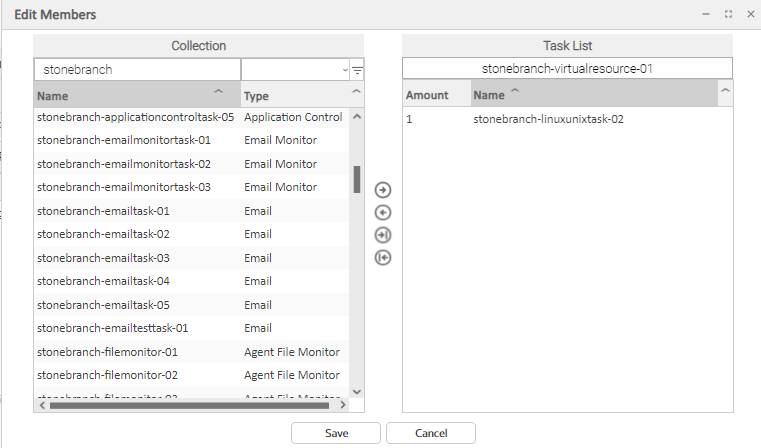Image resolution: width=761 pixels, height=448 pixels.
Task: Click the Collection horizontal scrollbar
Action: [x=190, y=405]
